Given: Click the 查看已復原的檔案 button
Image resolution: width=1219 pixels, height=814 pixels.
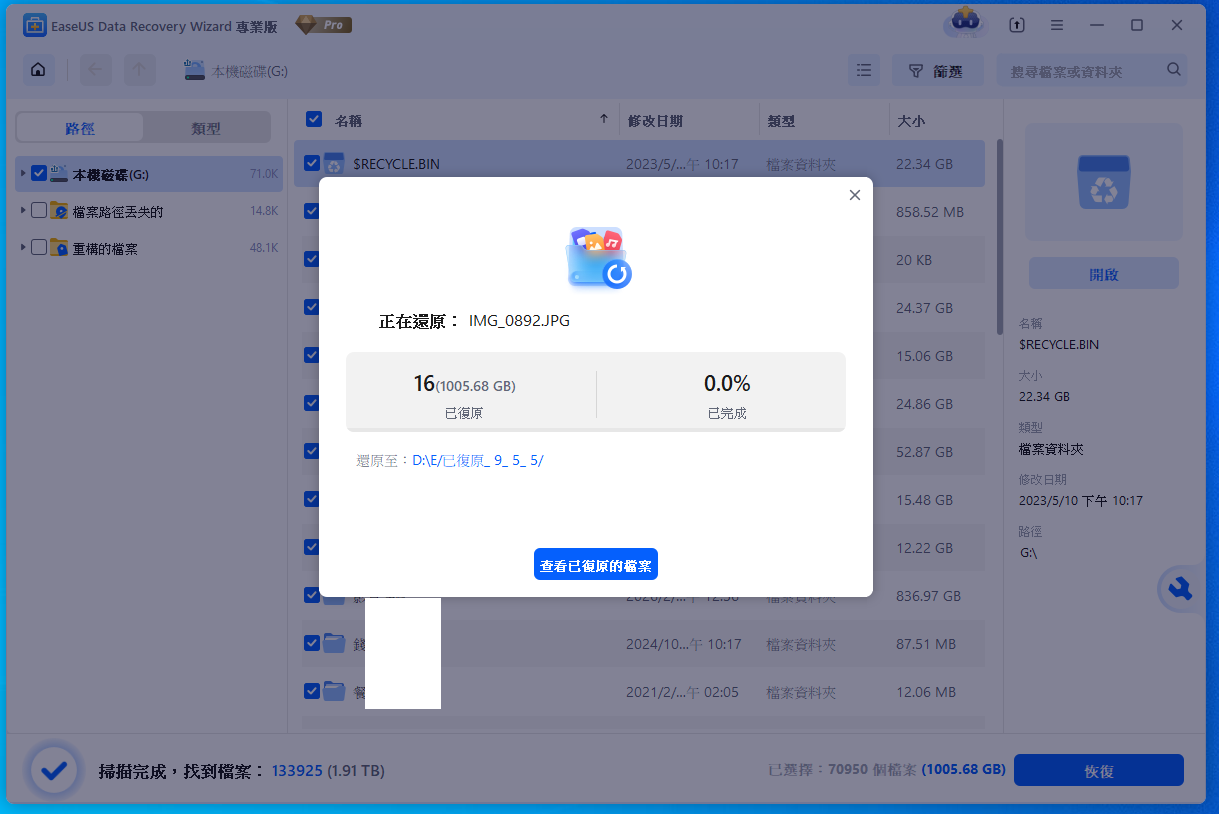Looking at the screenshot, I should coord(595,564).
